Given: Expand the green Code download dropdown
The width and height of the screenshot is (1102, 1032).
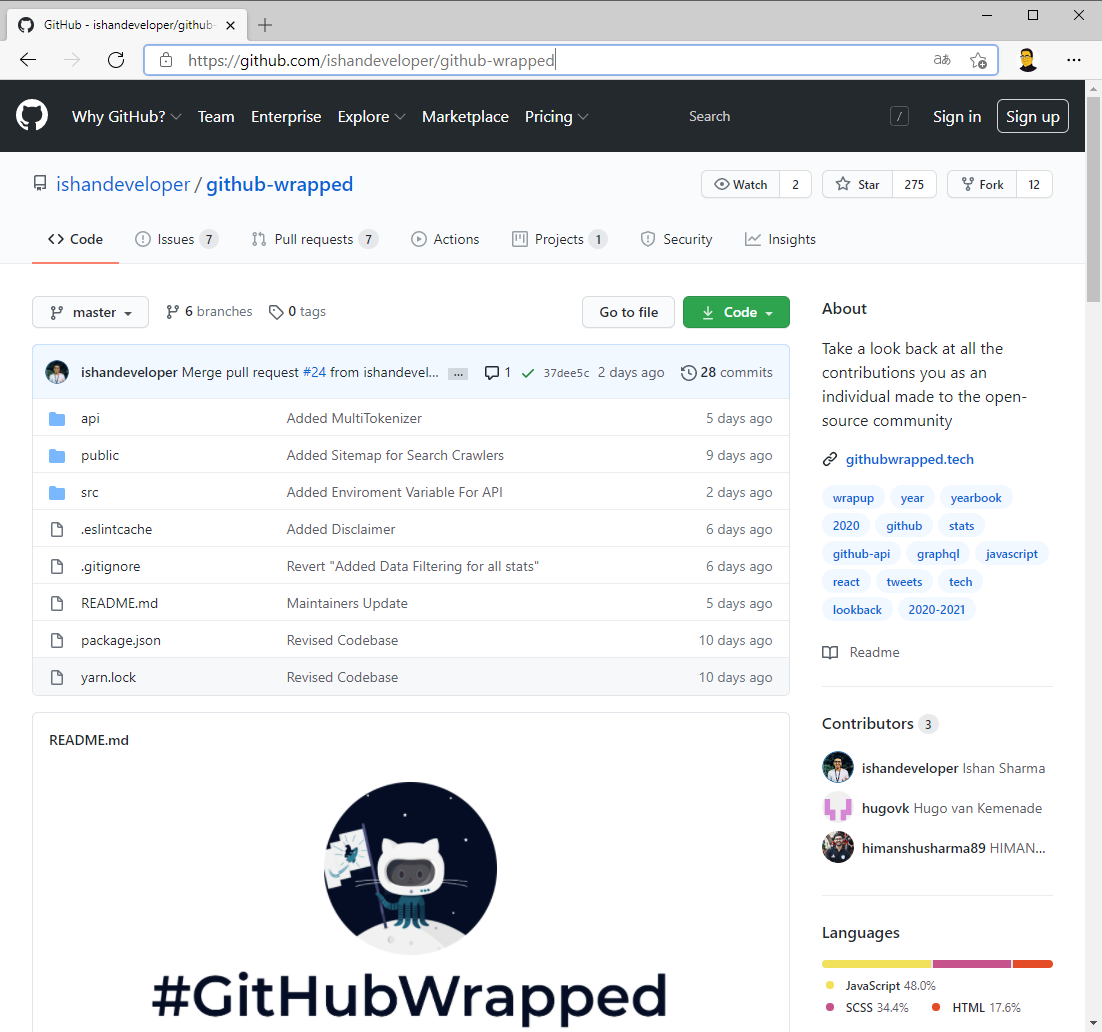Looking at the screenshot, I should [736, 312].
